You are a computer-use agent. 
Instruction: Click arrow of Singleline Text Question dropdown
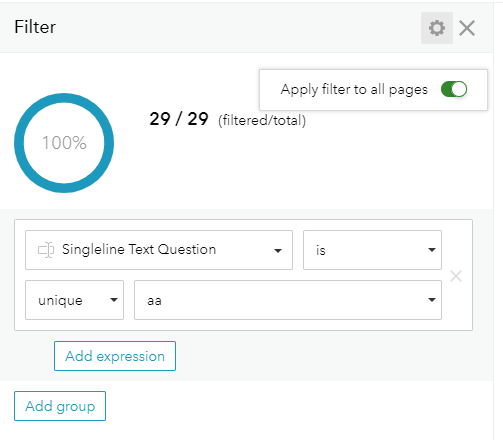pos(278,251)
